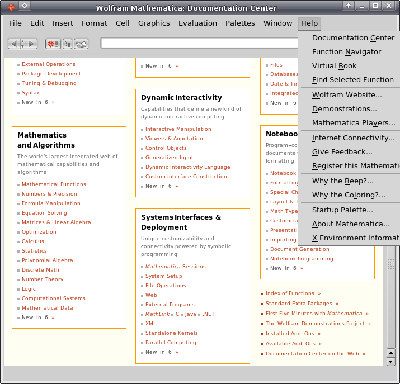Screen dimensions: 400x384
Task: Open the Control Objects link
Action: (166, 148)
